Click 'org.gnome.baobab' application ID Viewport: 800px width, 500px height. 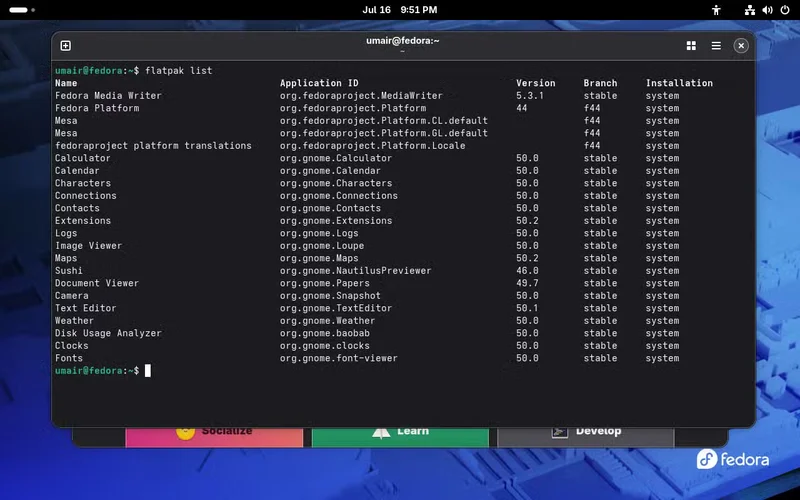324,333
